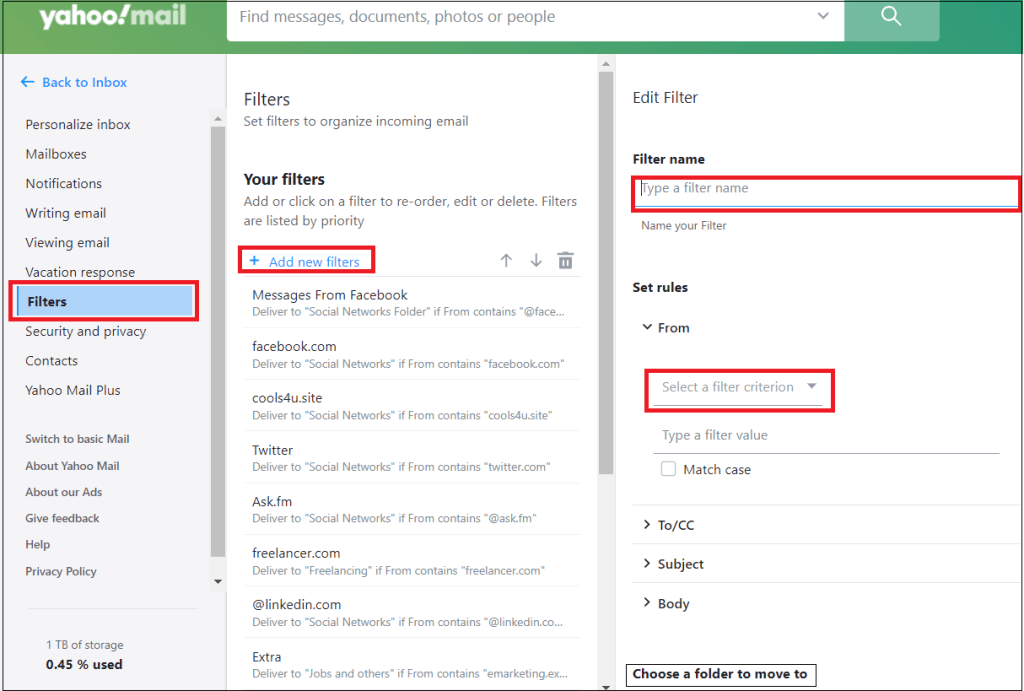Click the trash icon to delete filter

point(565,261)
